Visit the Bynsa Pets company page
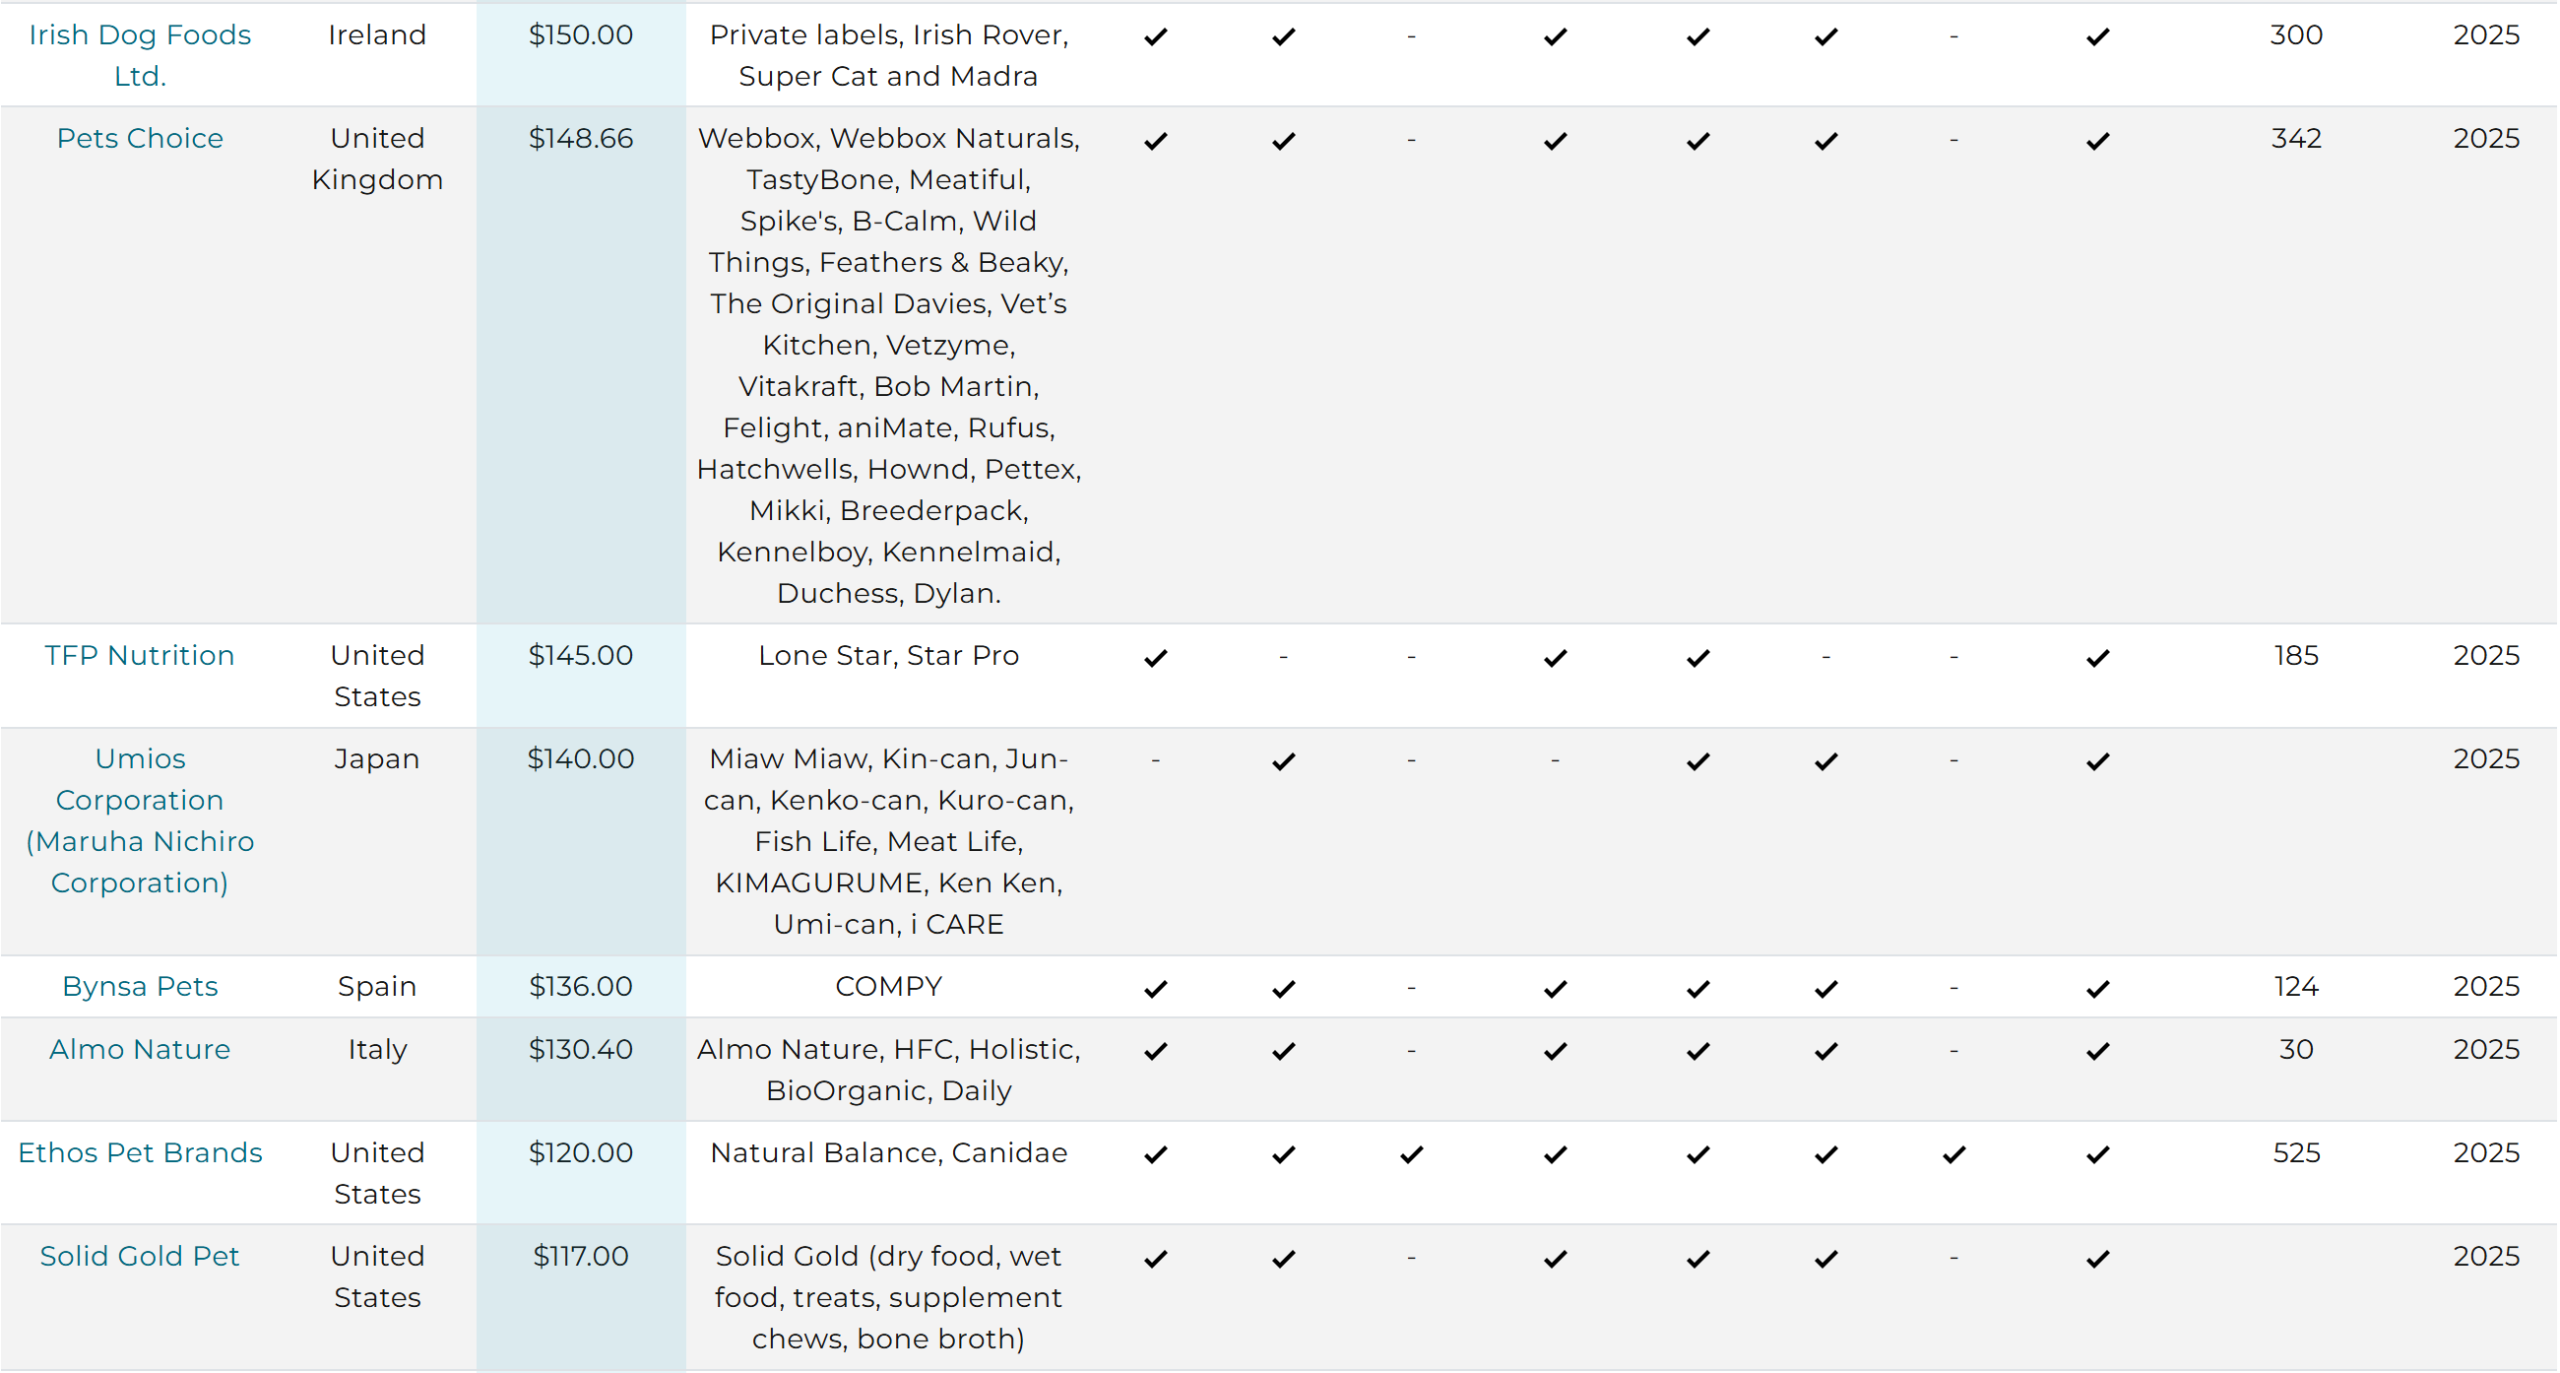 [x=140, y=986]
